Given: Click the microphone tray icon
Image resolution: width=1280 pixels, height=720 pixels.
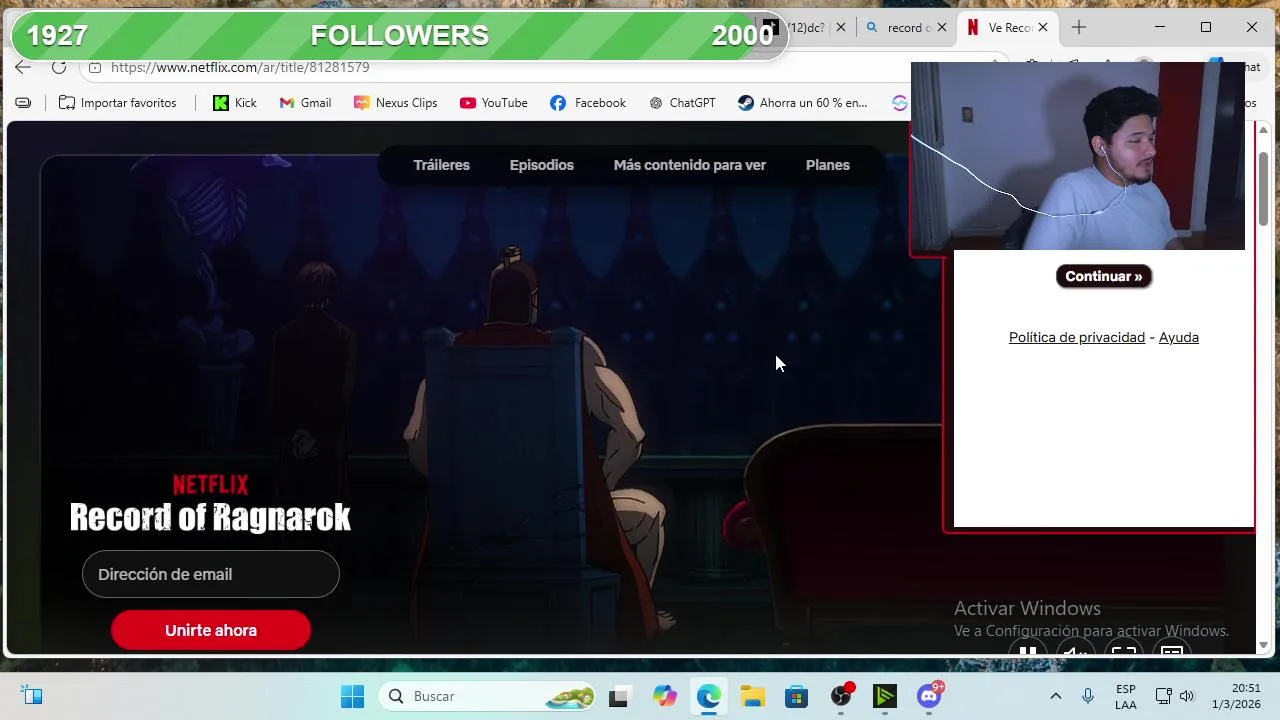Looking at the screenshot, I should coord(1087,696).
